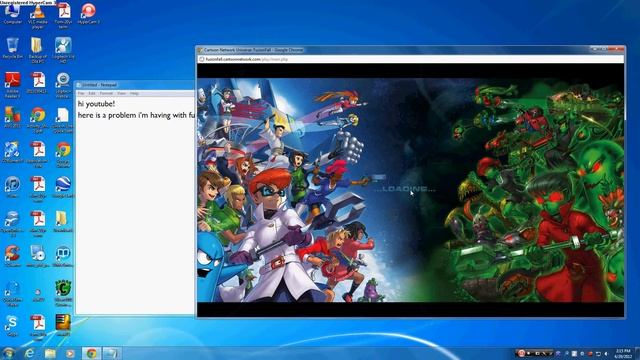This screenshot has width=640, height=360.
Task: Select the yellow folder icon beside Google Earth row
Action: (x=62, y=222)
